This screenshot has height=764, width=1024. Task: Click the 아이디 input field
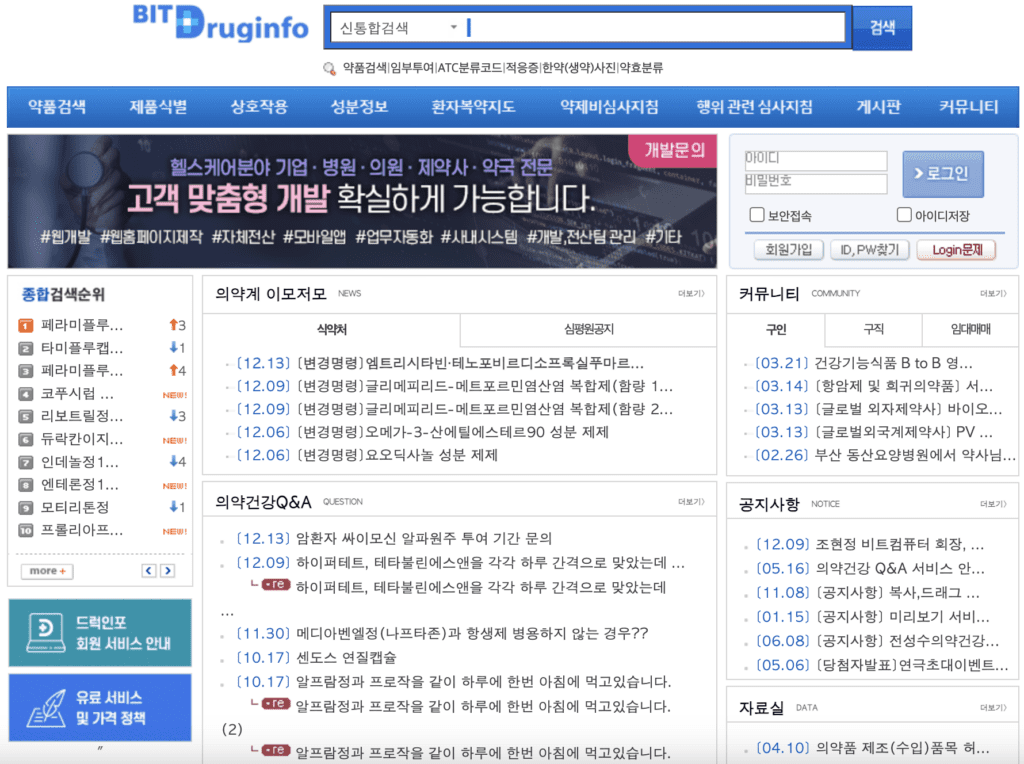[x=816, y=160]
